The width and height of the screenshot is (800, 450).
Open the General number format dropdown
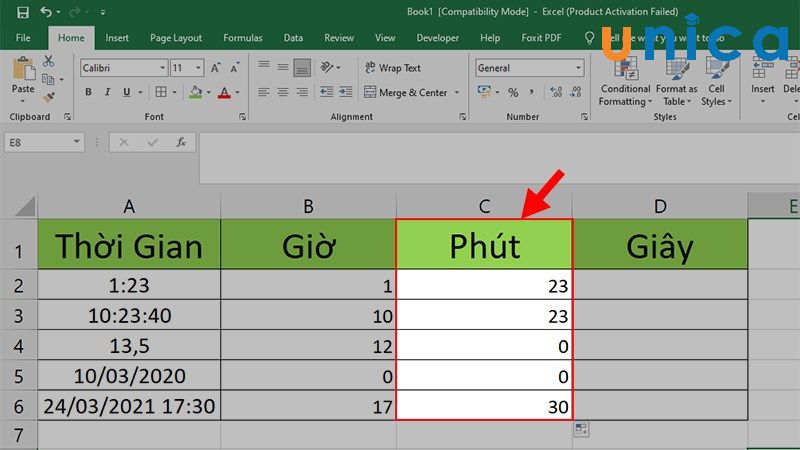point(578,68)
